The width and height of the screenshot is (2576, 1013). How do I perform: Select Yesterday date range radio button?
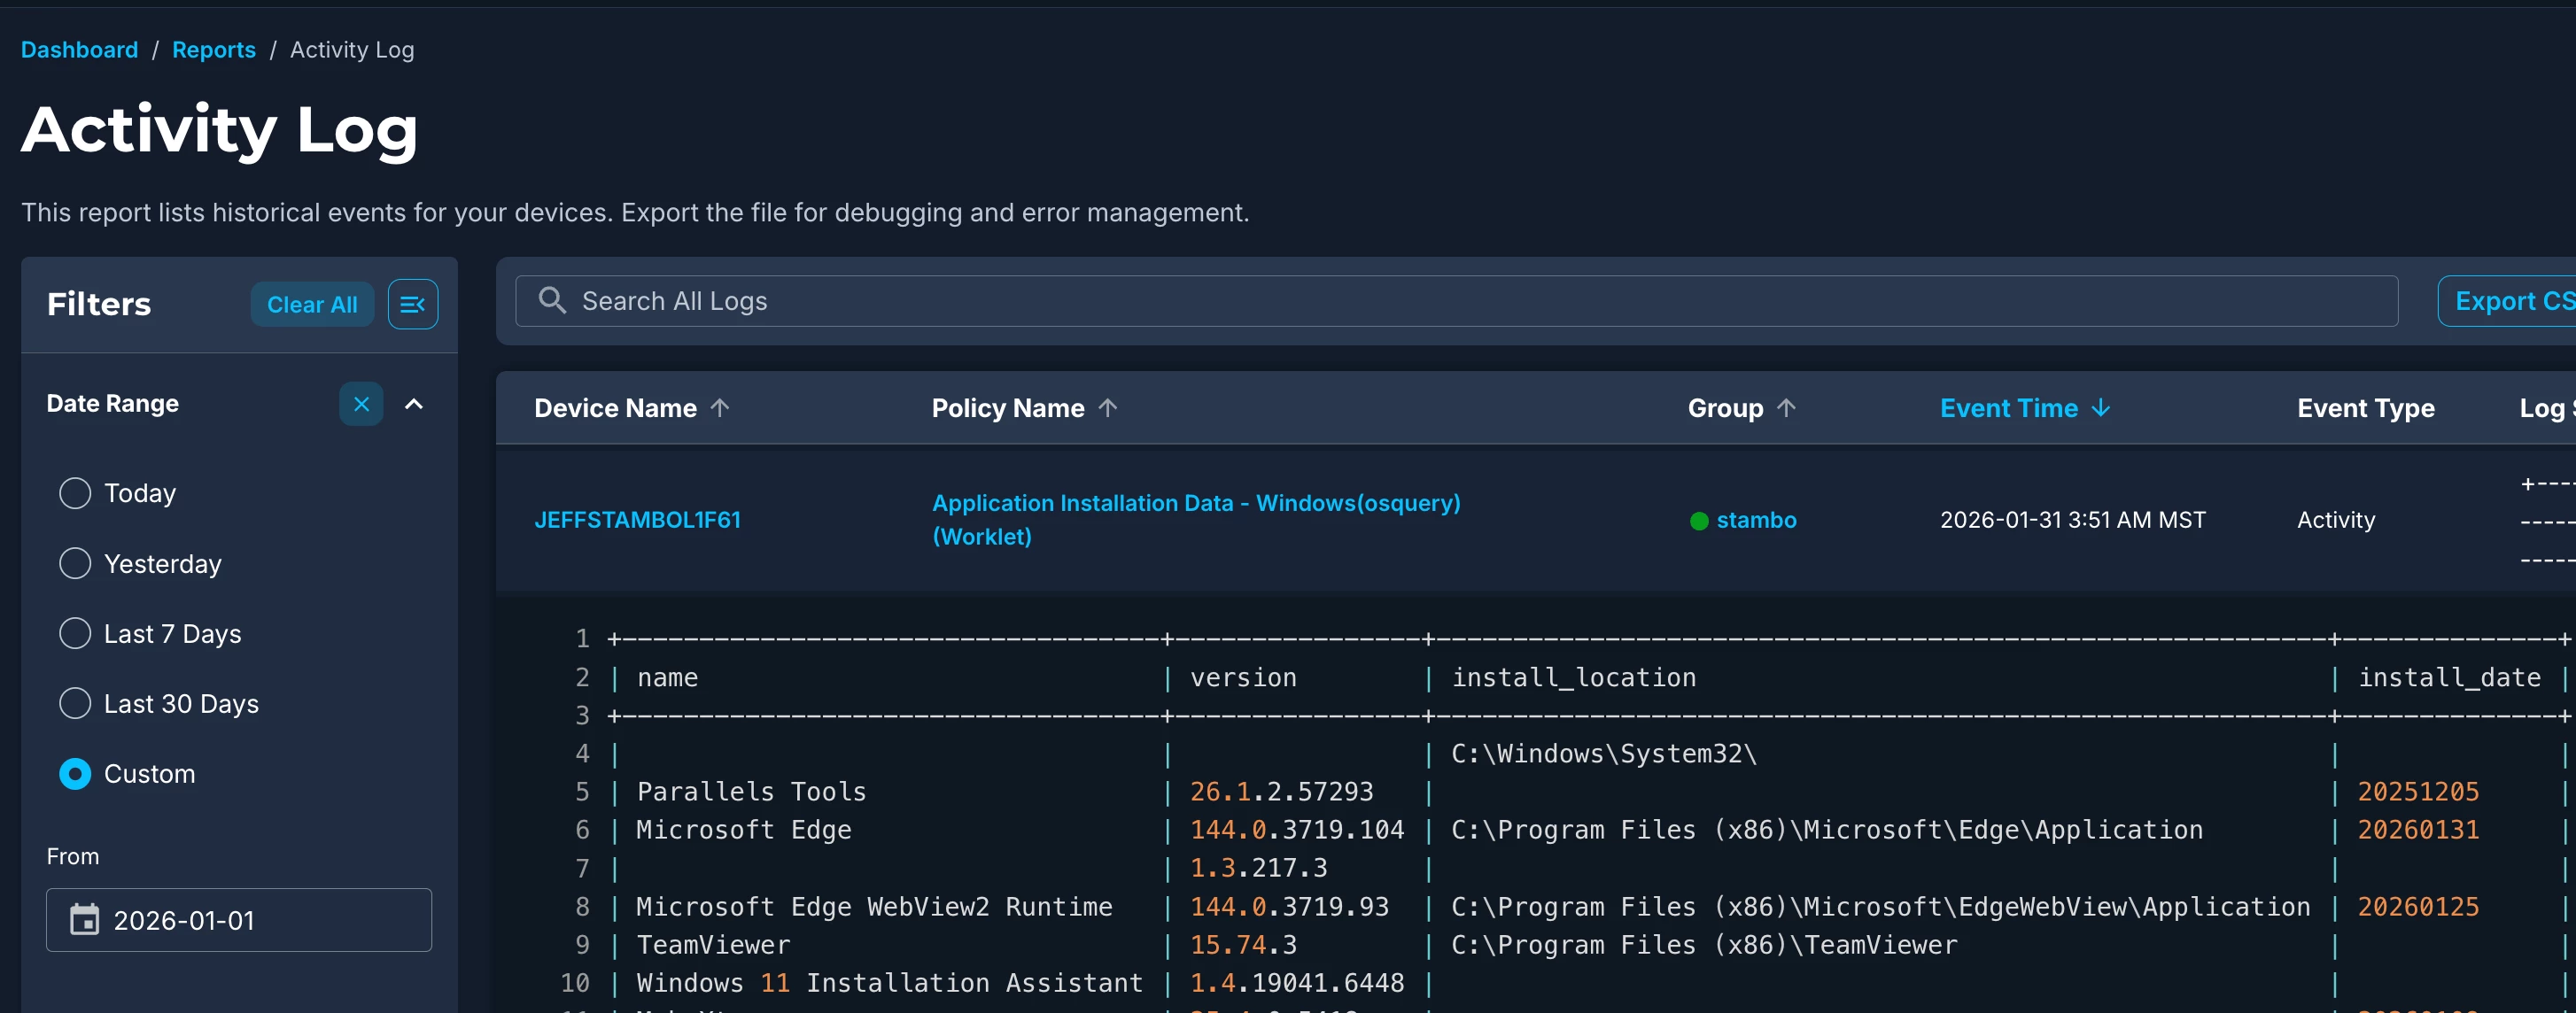(75, 563)
